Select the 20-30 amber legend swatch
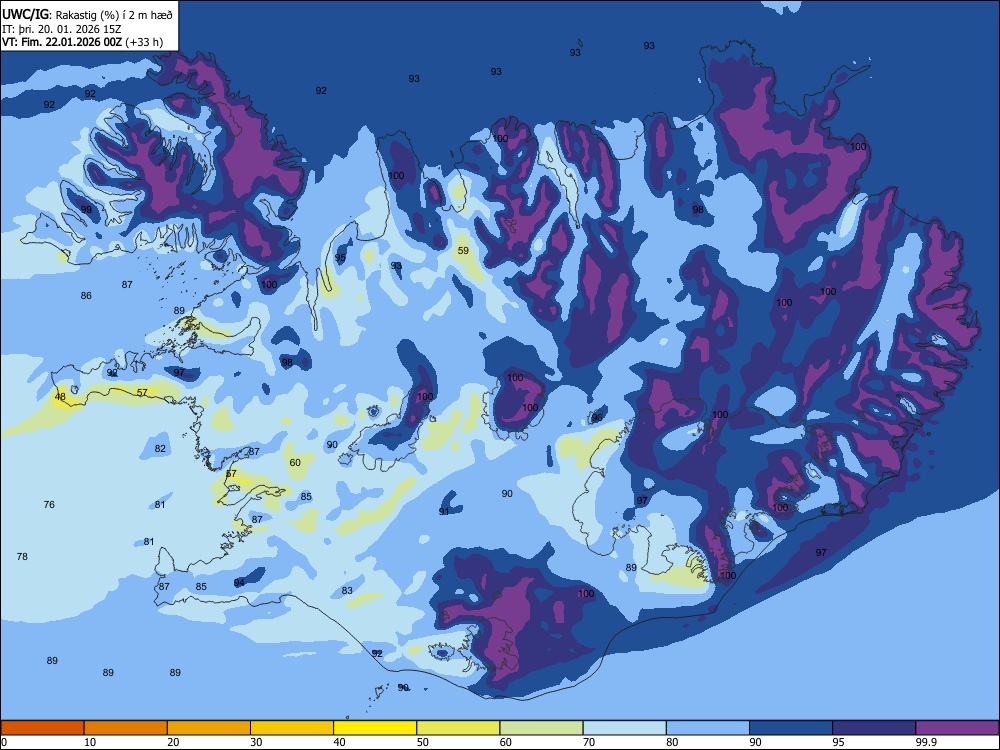The width and height of the screenshot is (1000, 750). coord(209,728)
